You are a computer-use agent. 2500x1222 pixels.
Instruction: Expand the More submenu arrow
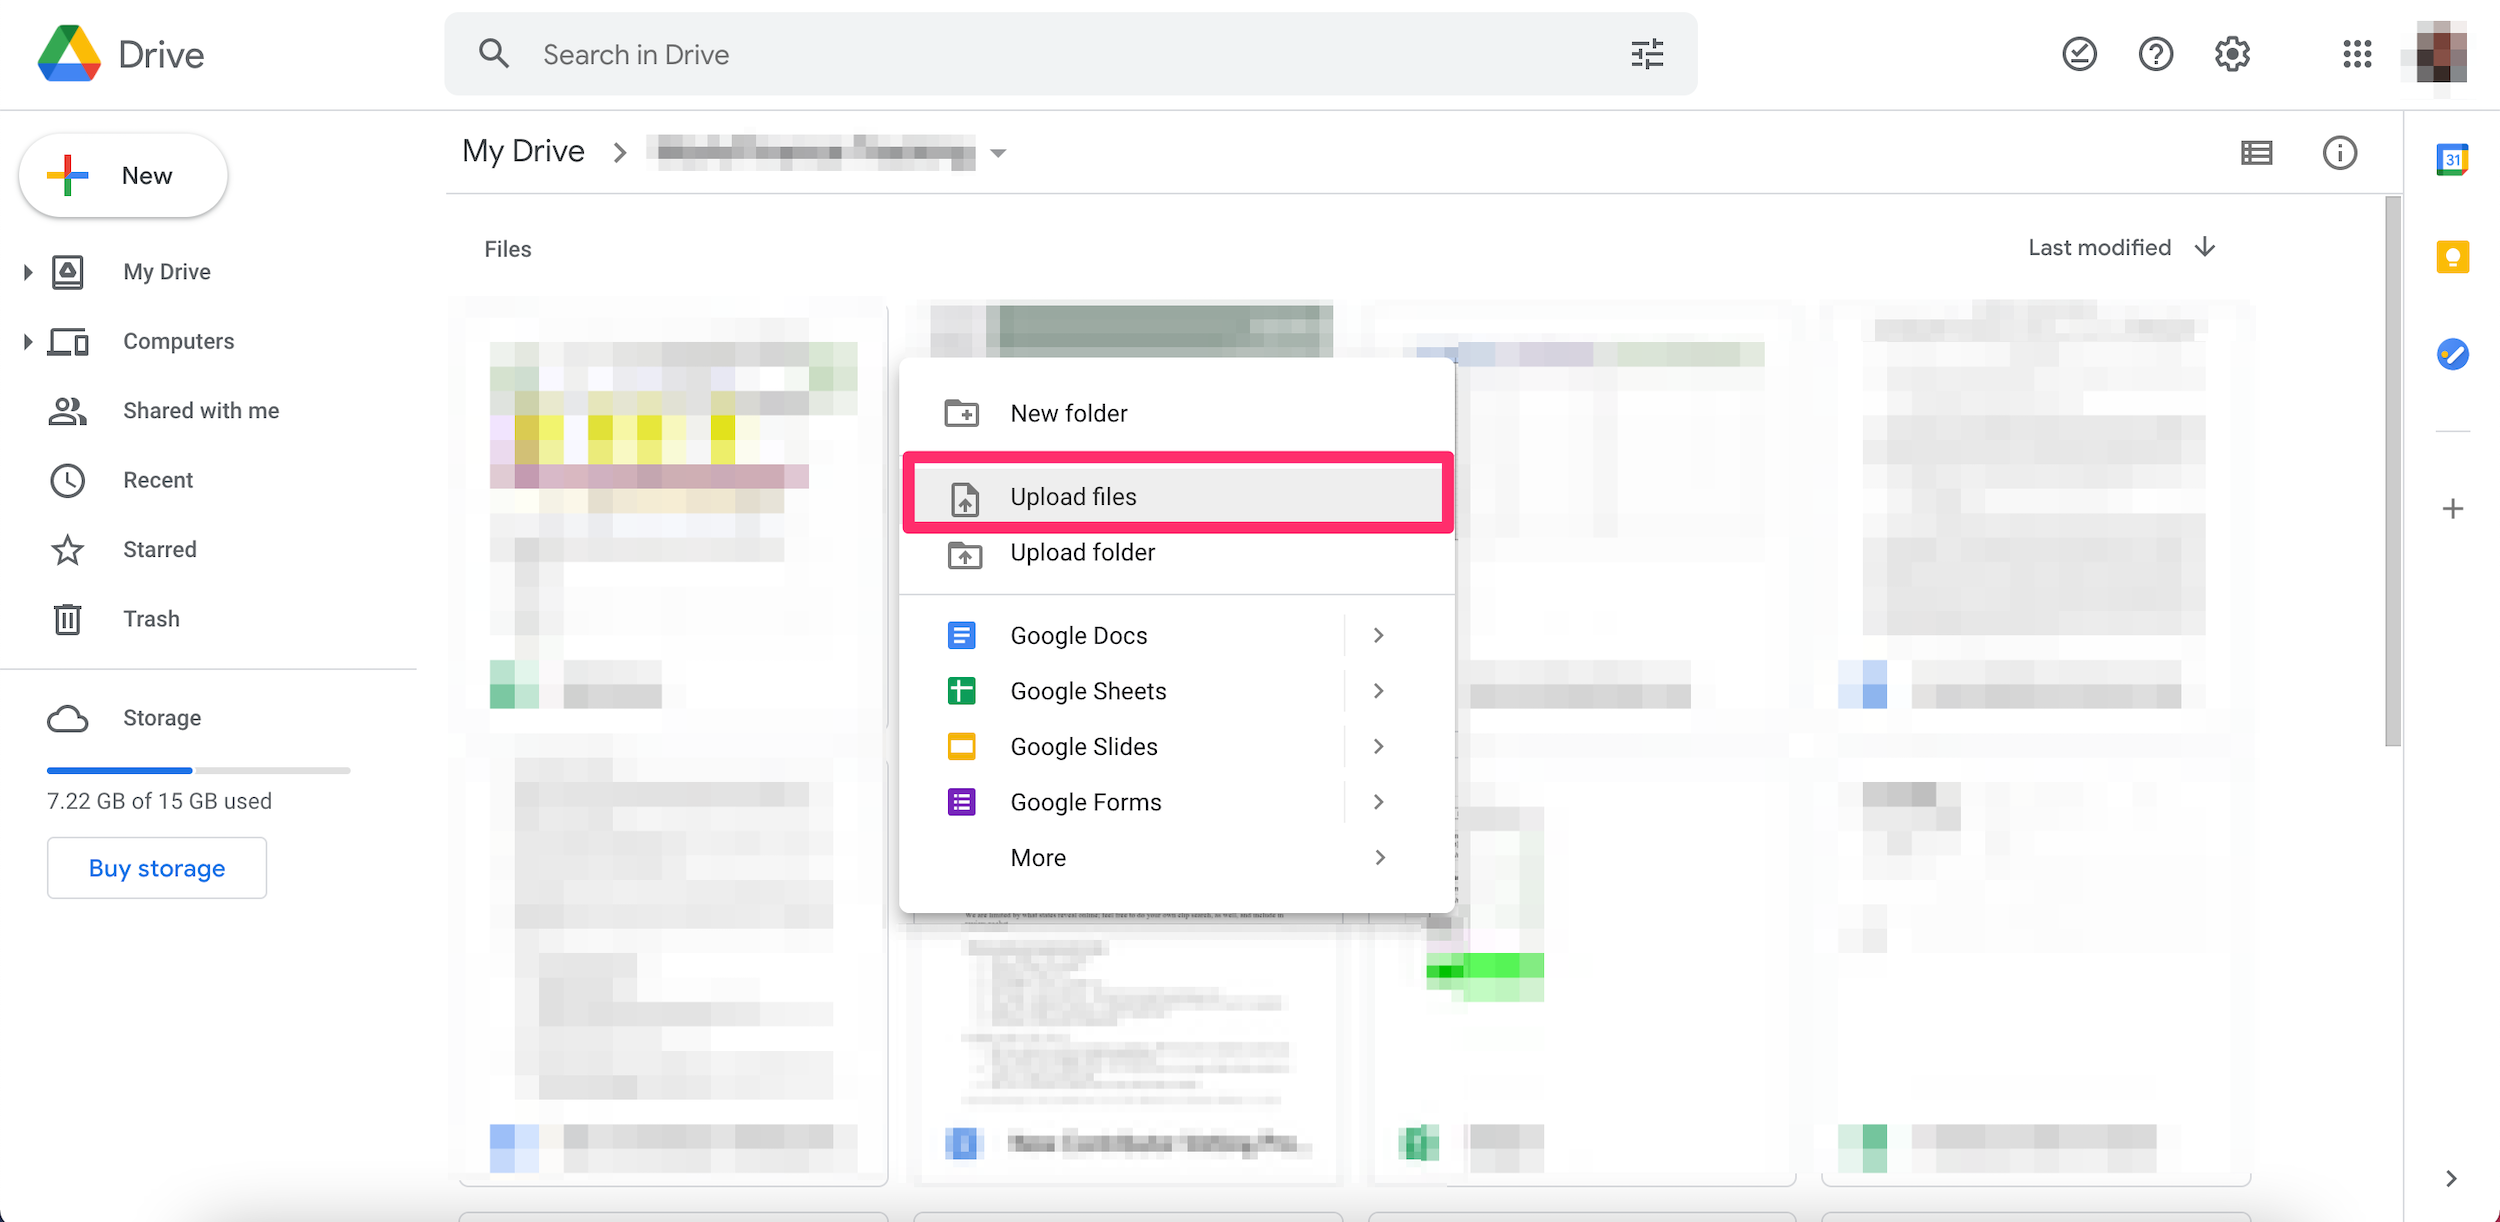pyautogui.click(x=1380, y=857)
